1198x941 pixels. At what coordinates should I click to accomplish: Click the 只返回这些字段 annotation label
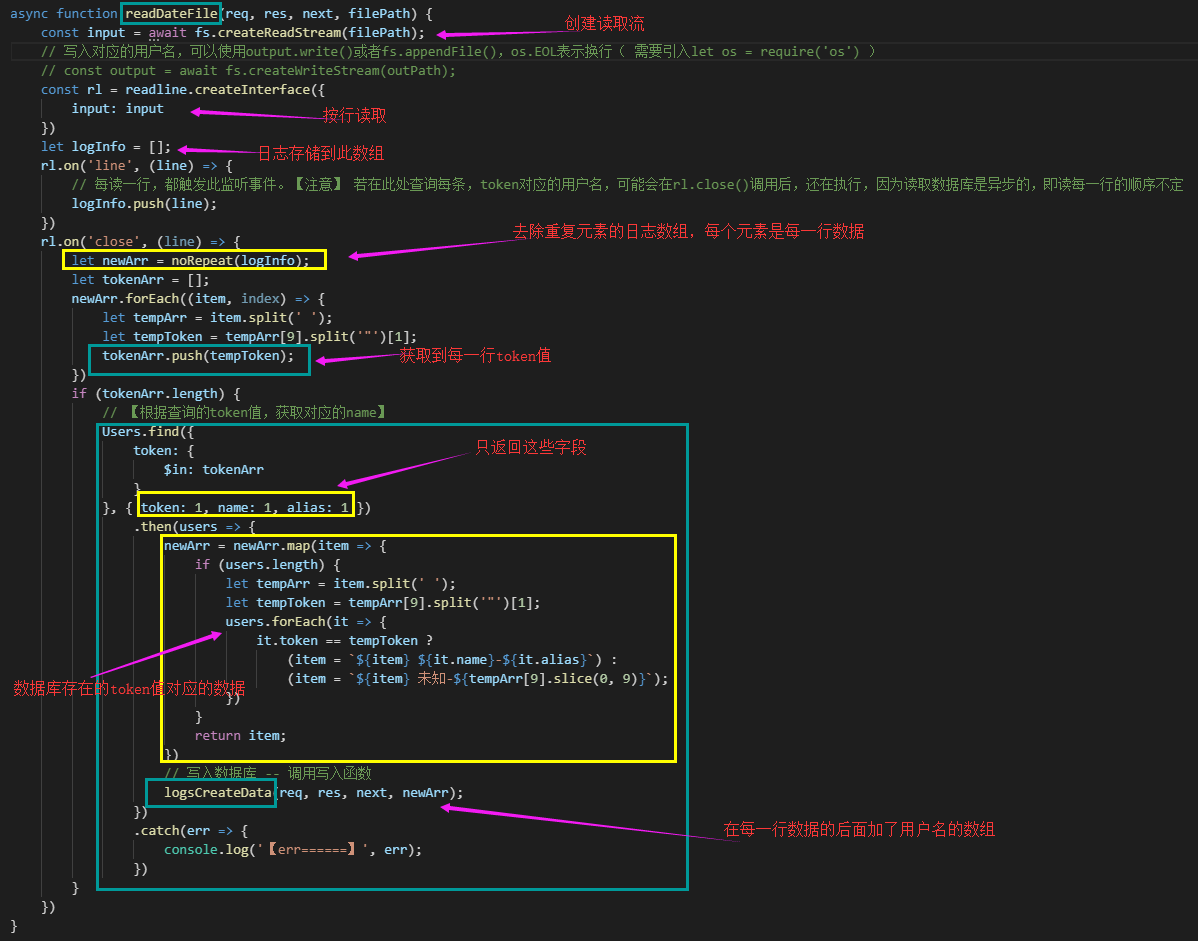click(528, 448)
